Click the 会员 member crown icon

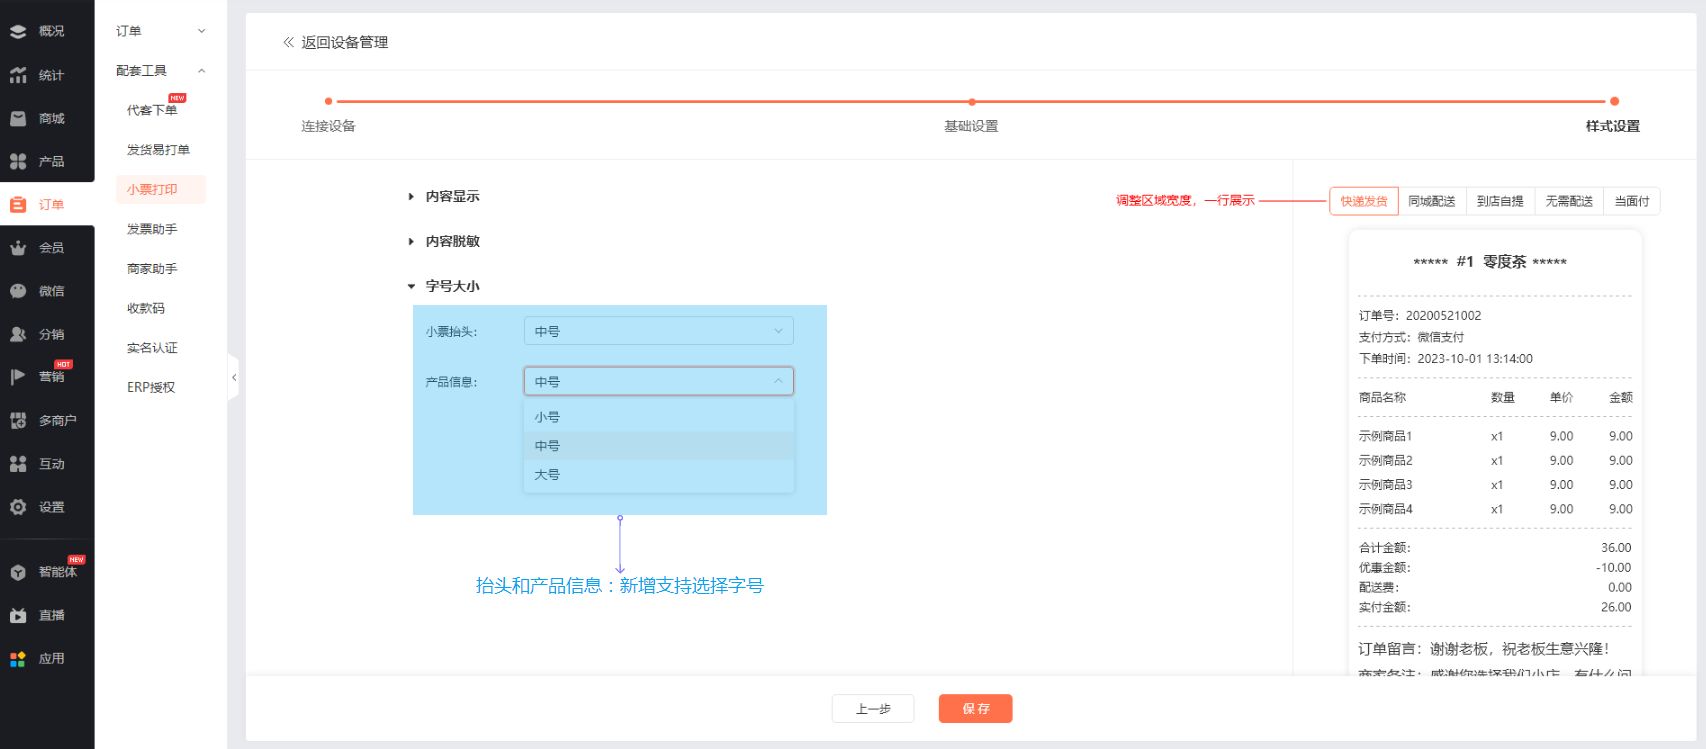18,248
